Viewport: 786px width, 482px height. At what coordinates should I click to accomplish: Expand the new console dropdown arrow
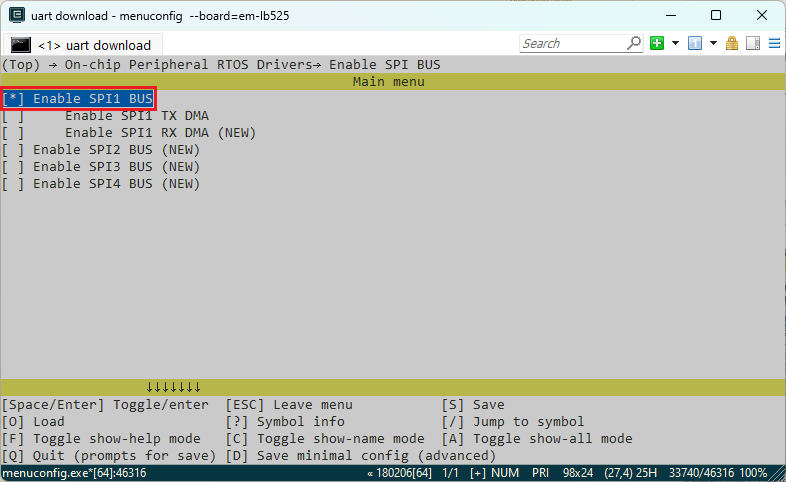coord(675,44)
